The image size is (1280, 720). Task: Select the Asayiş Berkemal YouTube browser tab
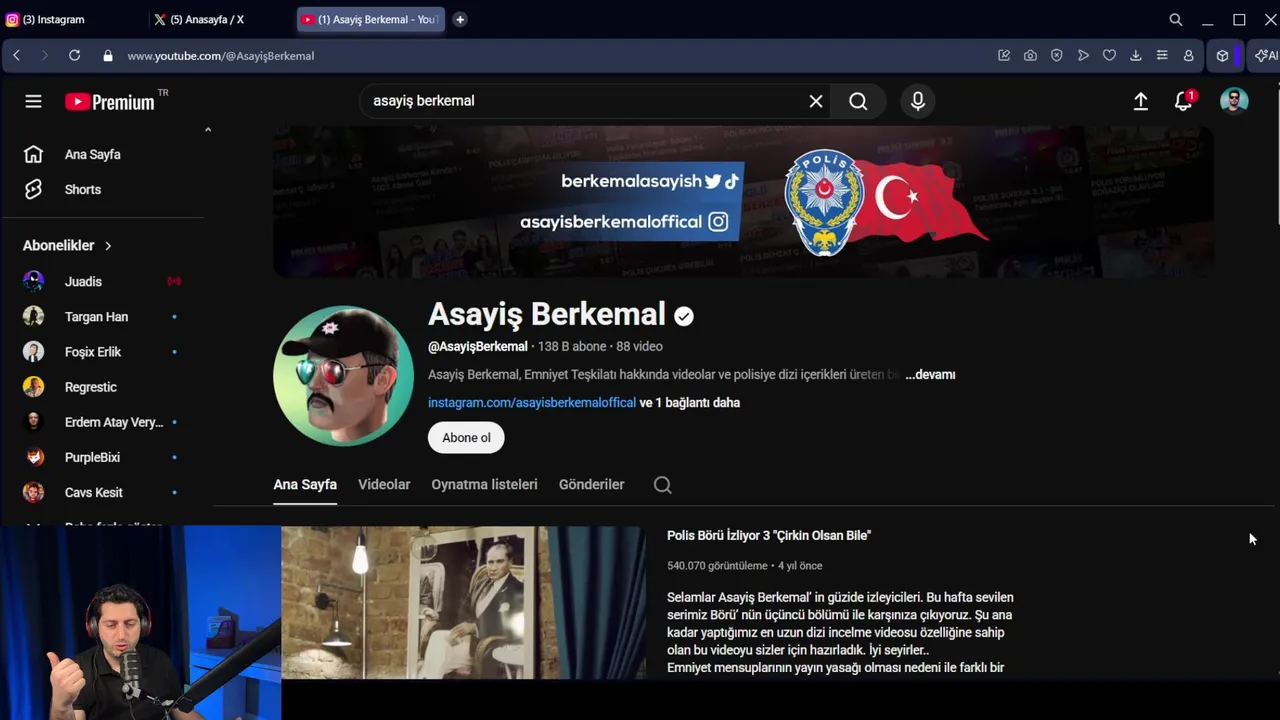tap(370, 19)
